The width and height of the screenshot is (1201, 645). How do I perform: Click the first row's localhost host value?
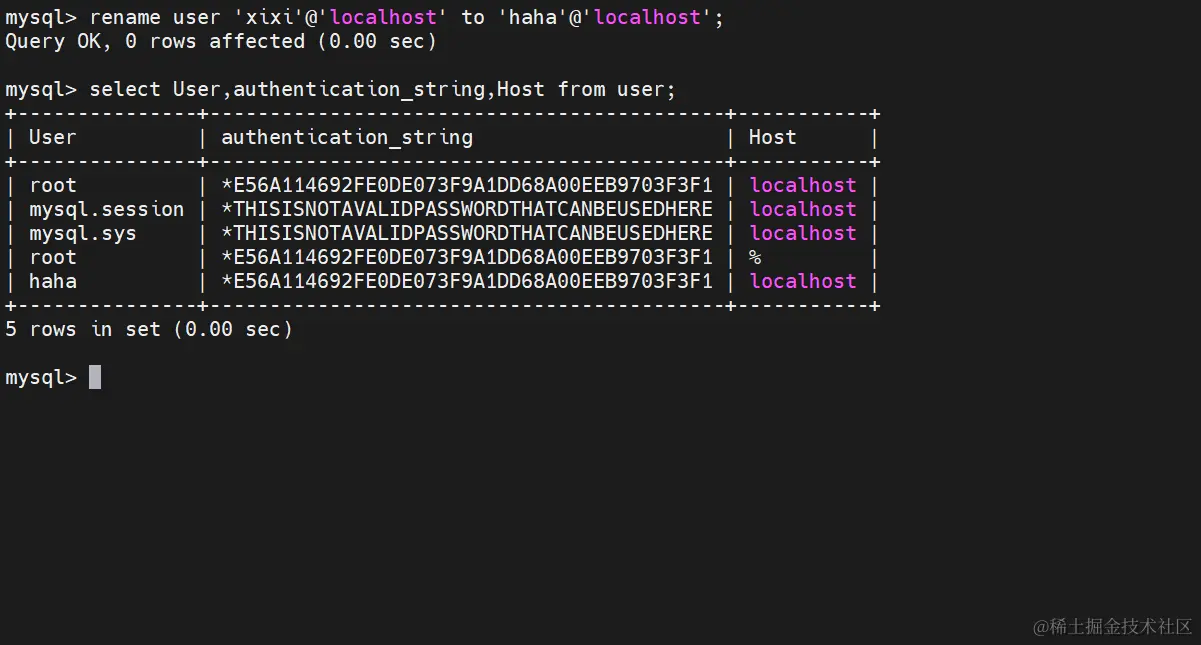tap(803, 185)
